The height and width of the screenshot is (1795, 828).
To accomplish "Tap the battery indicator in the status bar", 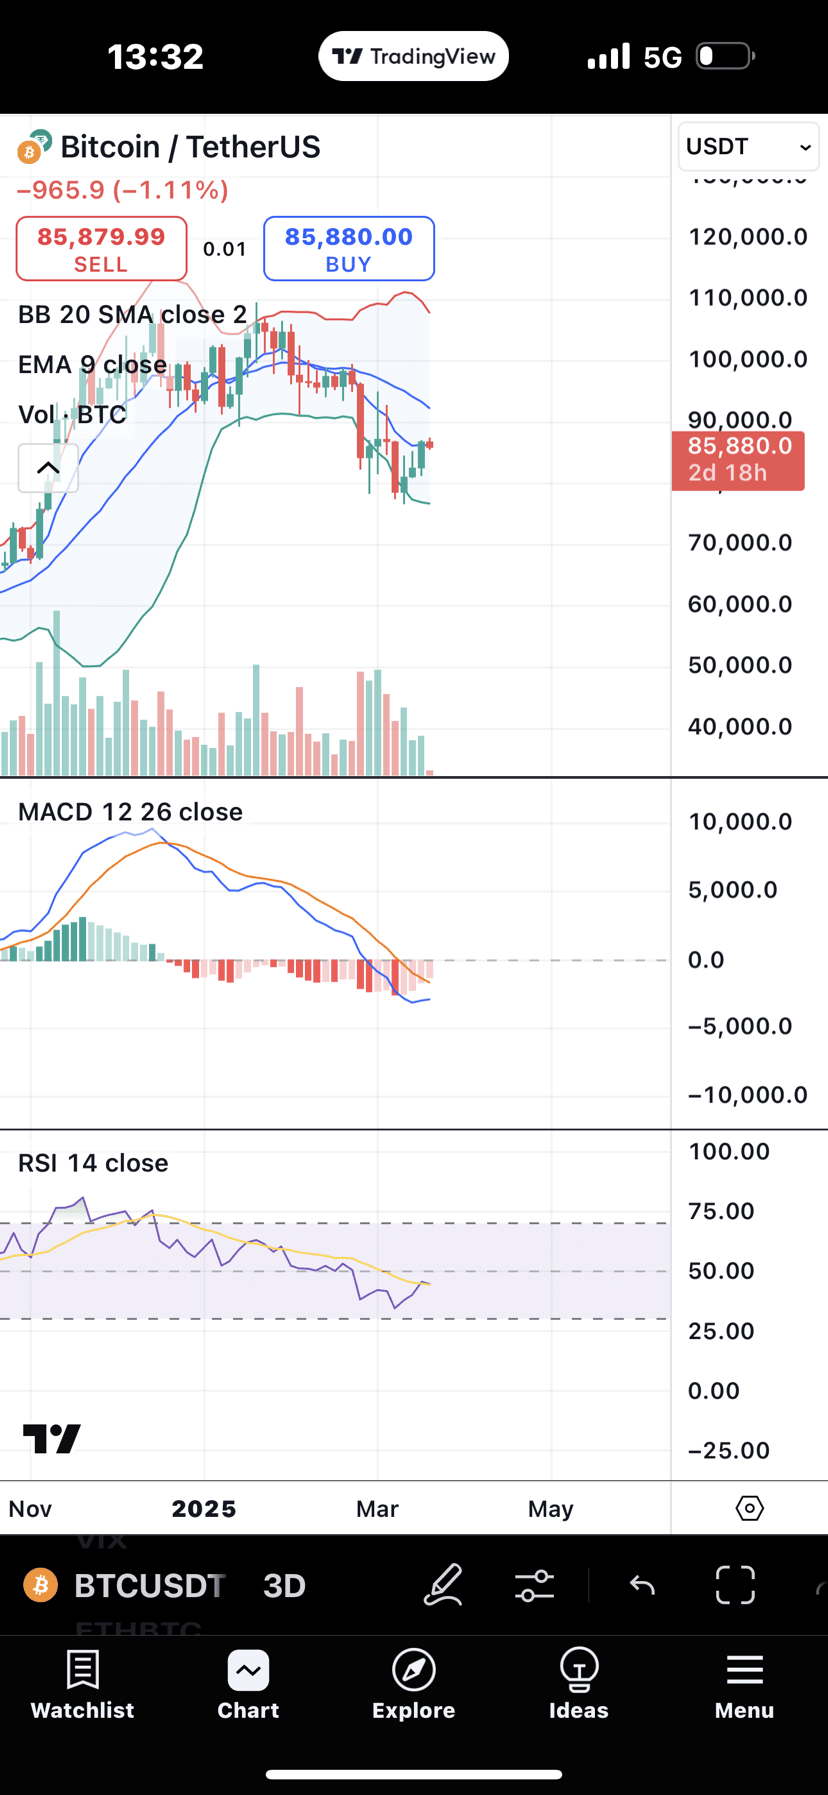I will pyautogui.click(x=725, y=56).
